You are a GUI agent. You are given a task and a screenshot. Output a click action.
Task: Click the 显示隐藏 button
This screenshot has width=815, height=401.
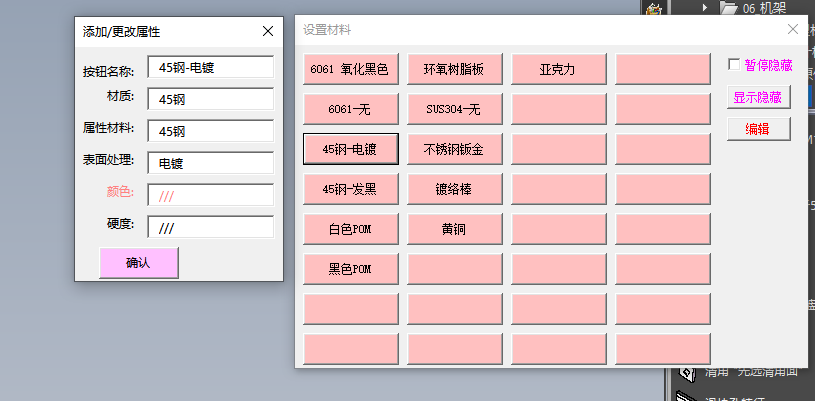758,97
